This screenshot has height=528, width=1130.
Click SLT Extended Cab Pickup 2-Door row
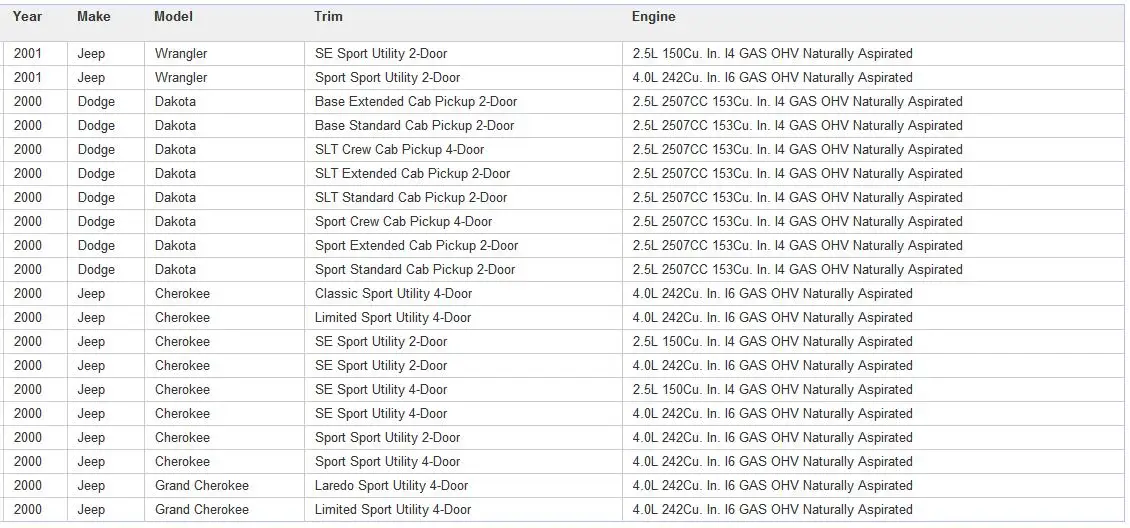click(x=412, y=174)
